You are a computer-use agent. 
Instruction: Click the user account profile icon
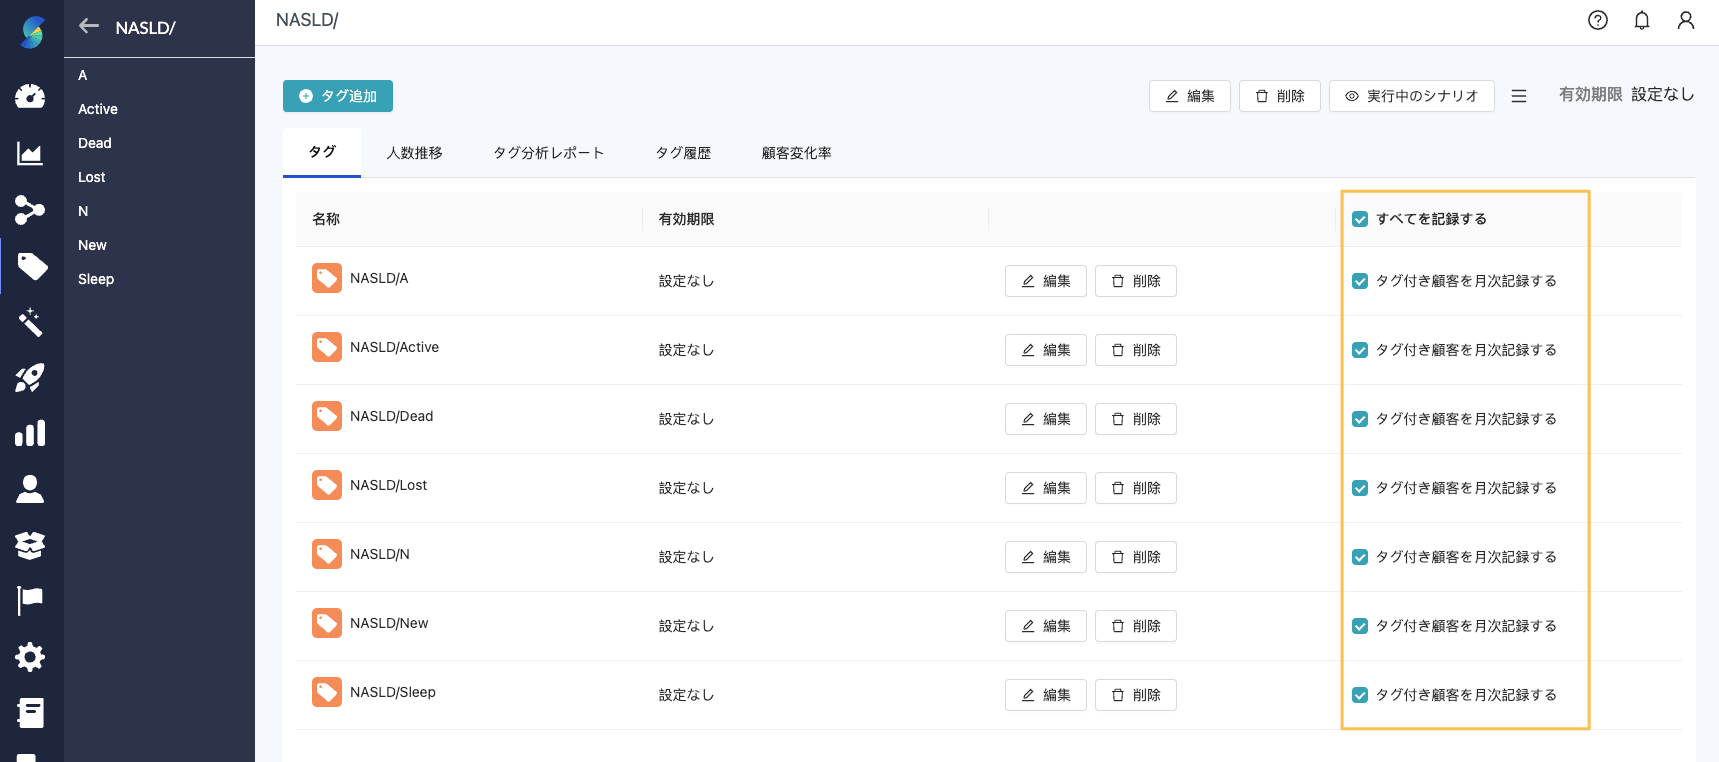[x=1686, y=20]
